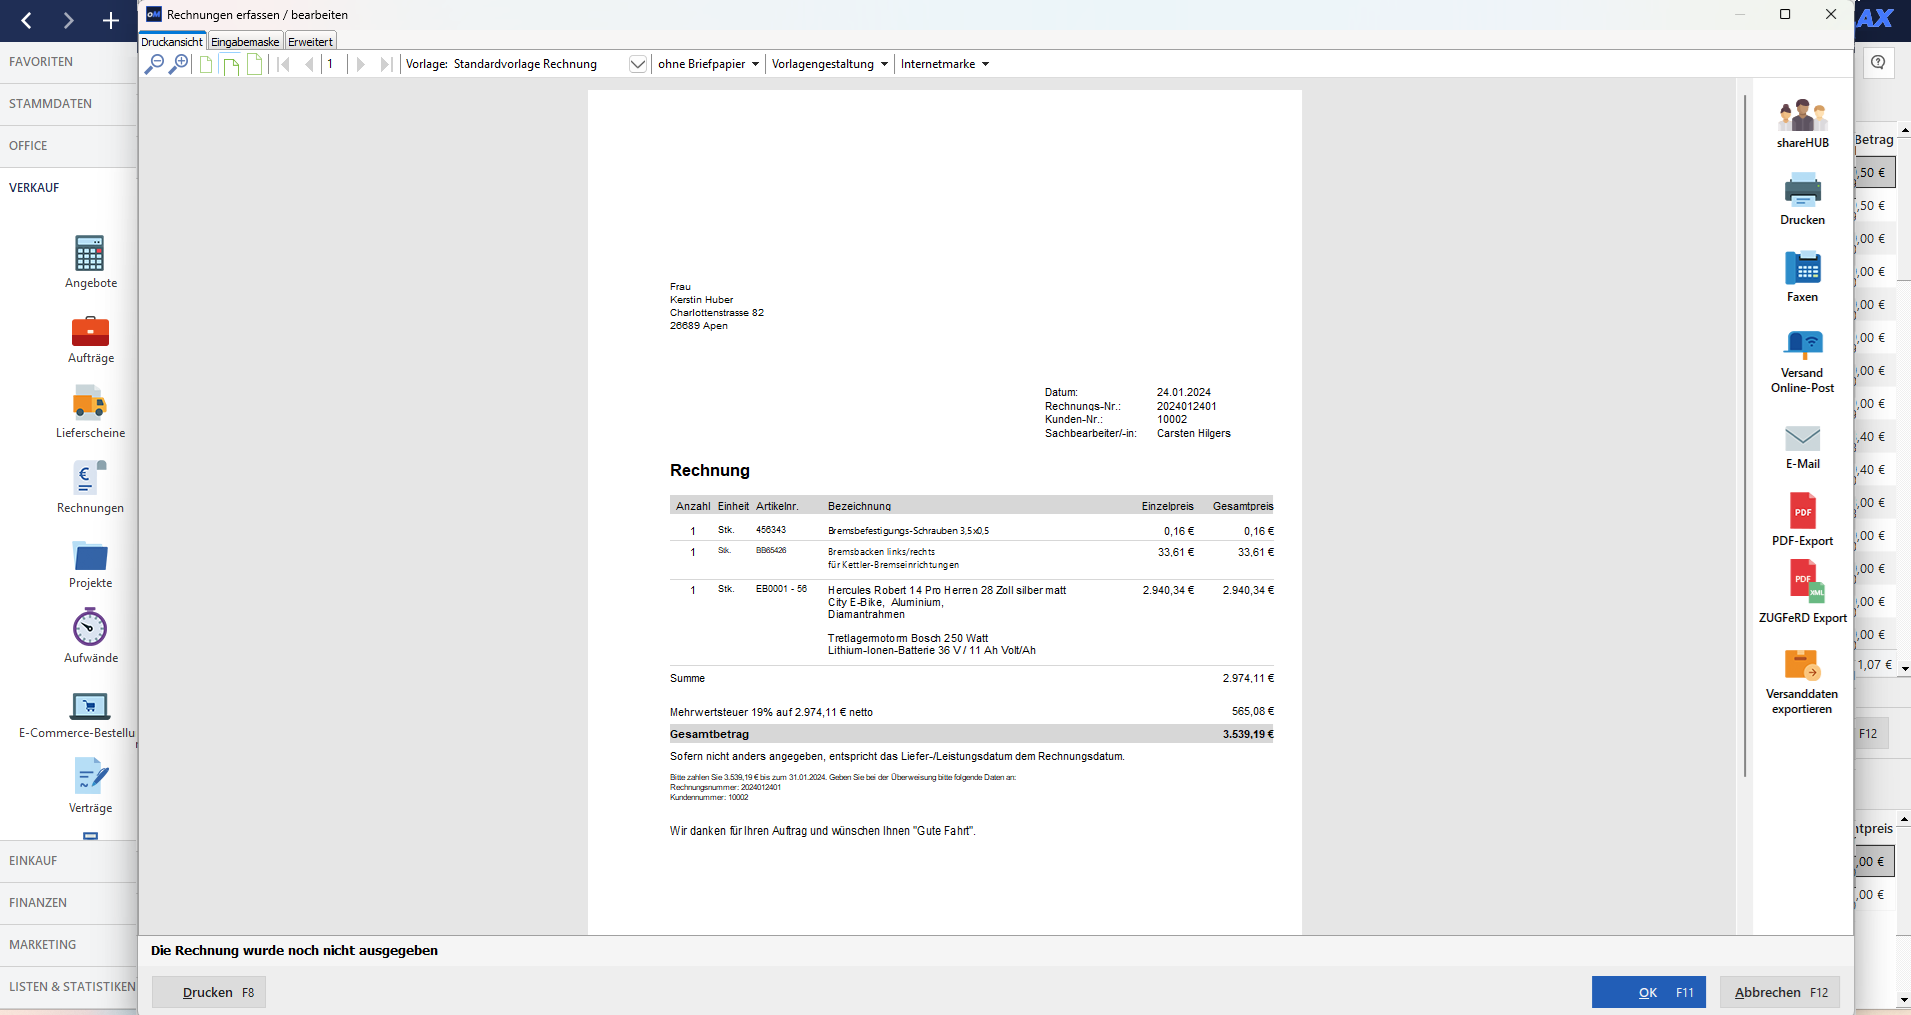This screenshot has height=1015, width=1911.
Task: Open Angebote in the sidebar
Action: [x=90, y=262]
